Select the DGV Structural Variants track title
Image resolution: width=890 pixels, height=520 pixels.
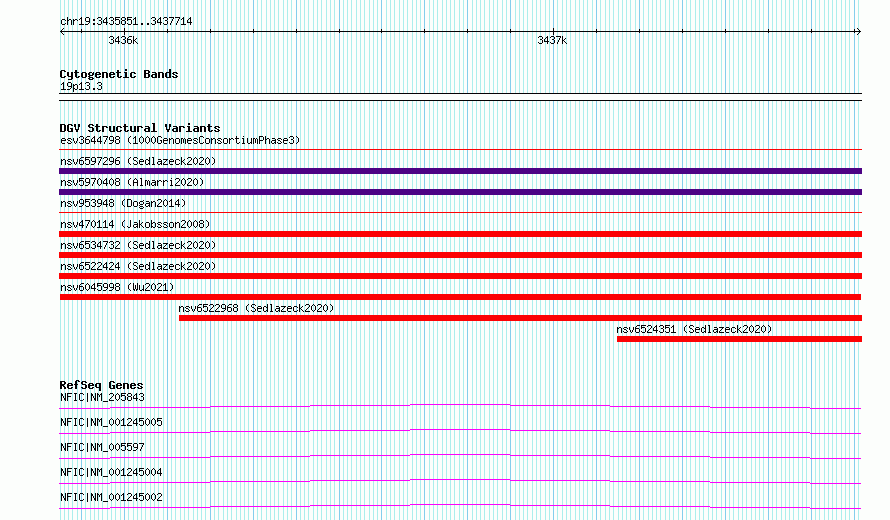[x=140, y=128]
